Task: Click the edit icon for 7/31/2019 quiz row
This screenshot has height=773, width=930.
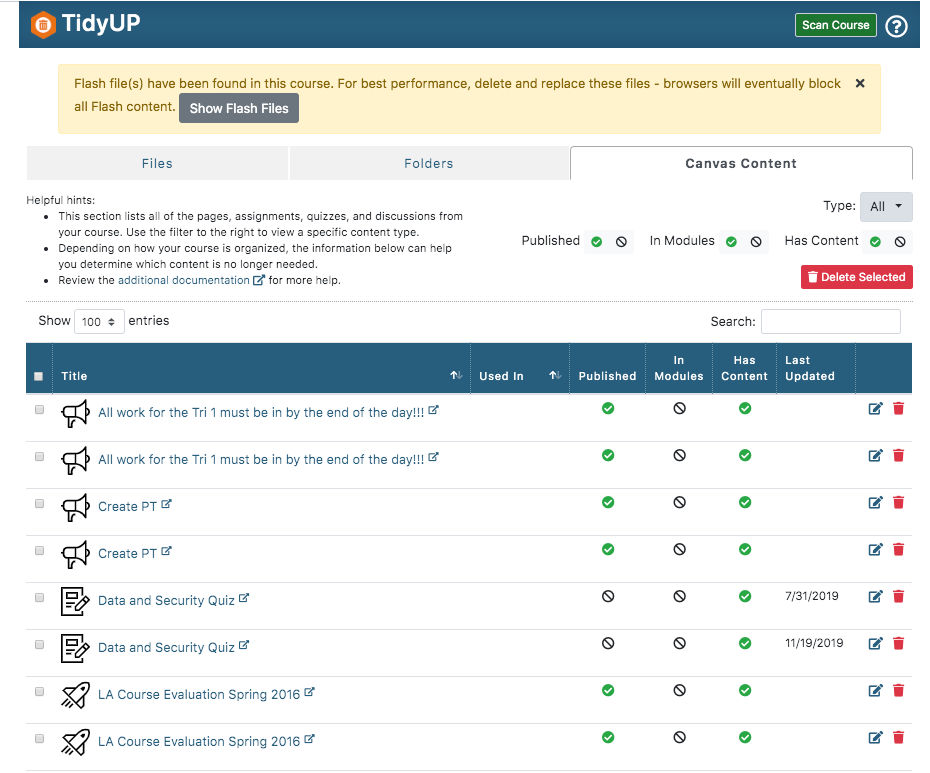Action: pyautogui.click(x=876, y=597)
